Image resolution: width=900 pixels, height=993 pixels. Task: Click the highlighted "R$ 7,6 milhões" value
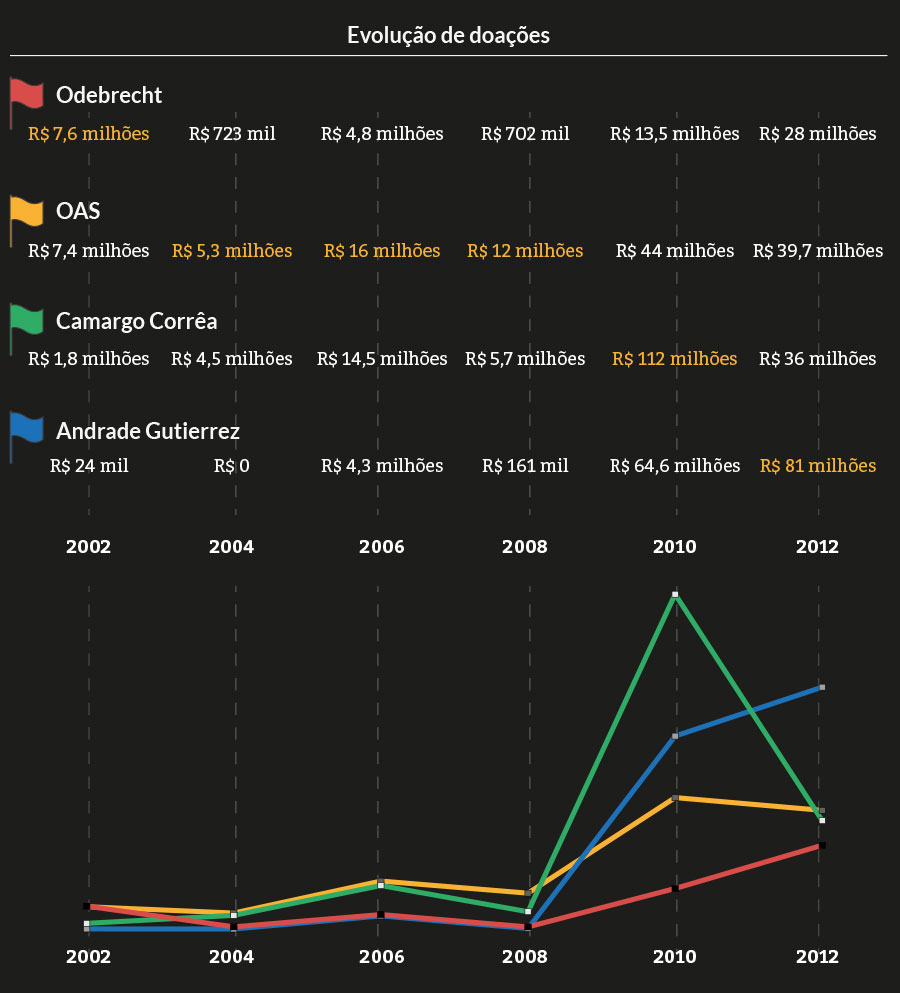pos(89,134)
